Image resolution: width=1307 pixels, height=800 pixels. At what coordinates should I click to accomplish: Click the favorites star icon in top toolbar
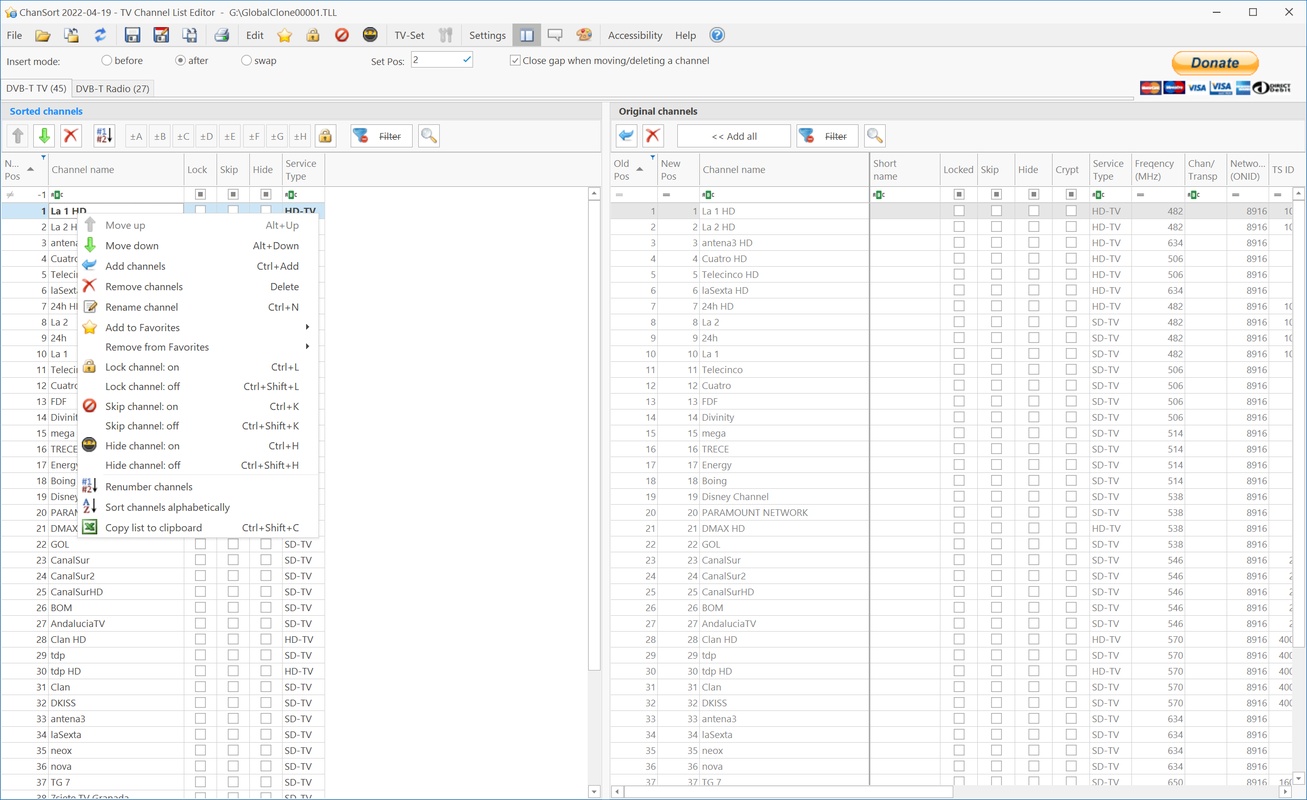click(x=285, y=35)
